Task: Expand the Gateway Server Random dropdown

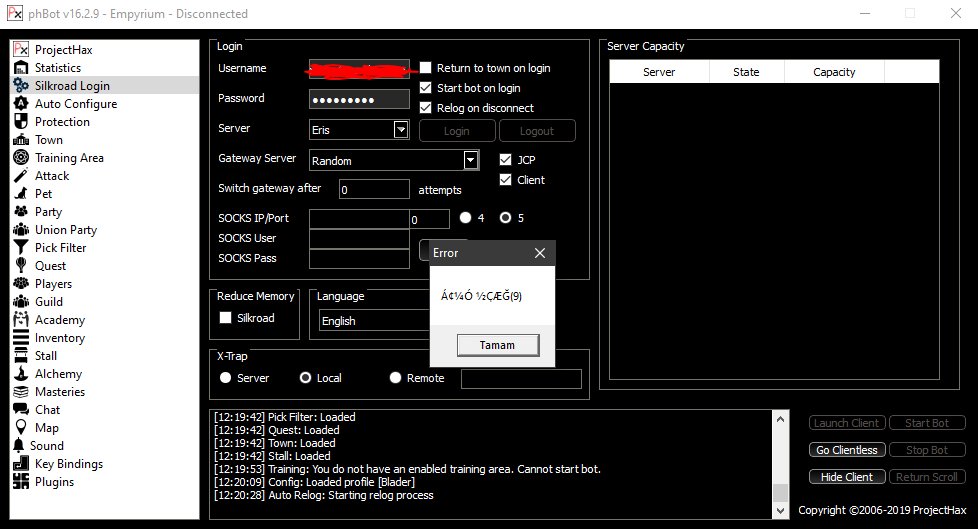Action: click(x=471, y=160)
